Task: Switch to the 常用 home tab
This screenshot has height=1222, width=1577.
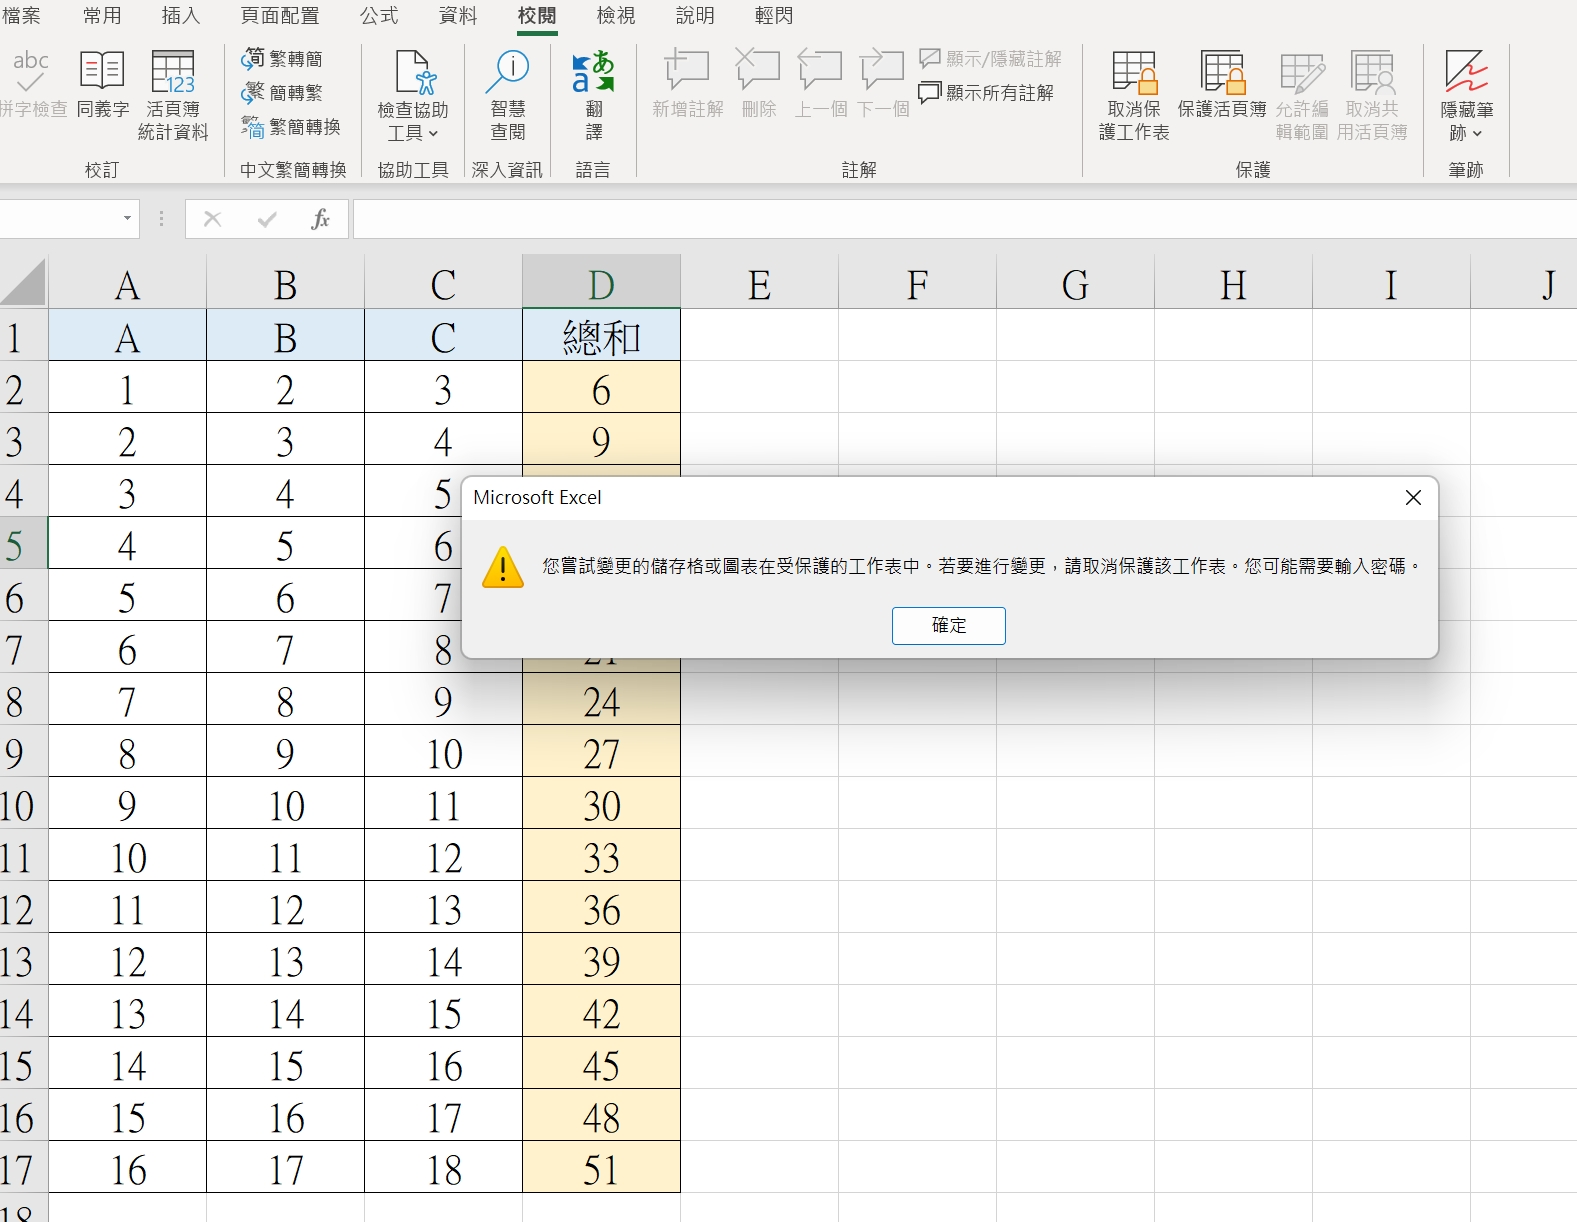Action: click(x=102, y=16)
